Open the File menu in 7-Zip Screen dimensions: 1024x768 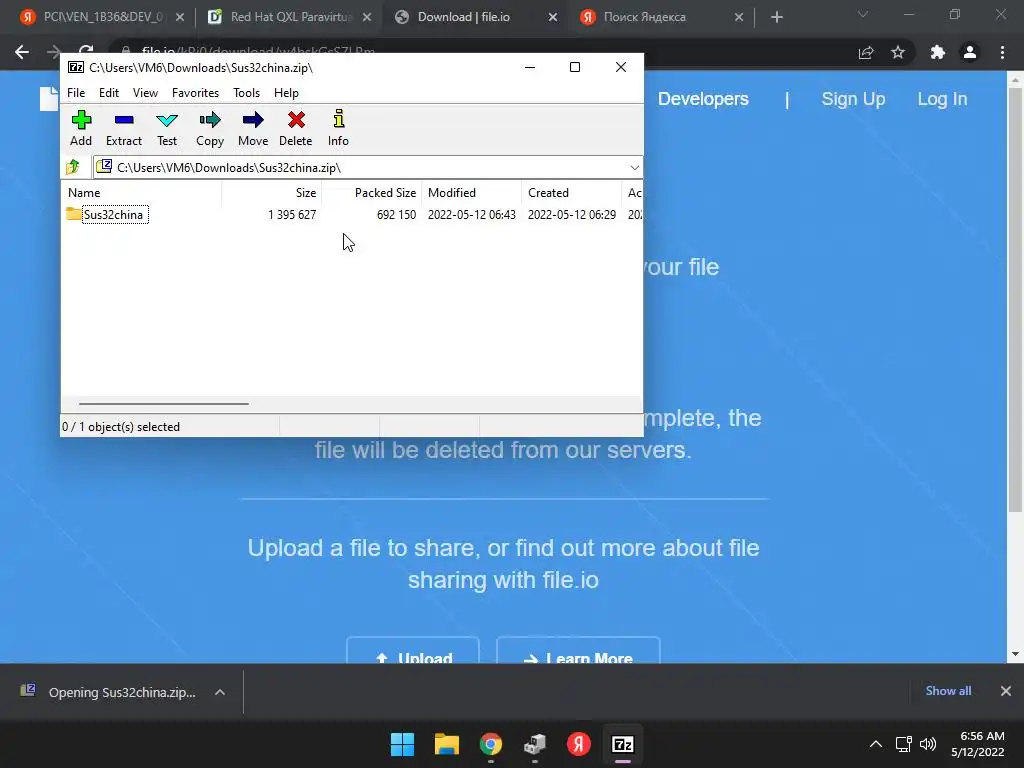pos(76,93)
